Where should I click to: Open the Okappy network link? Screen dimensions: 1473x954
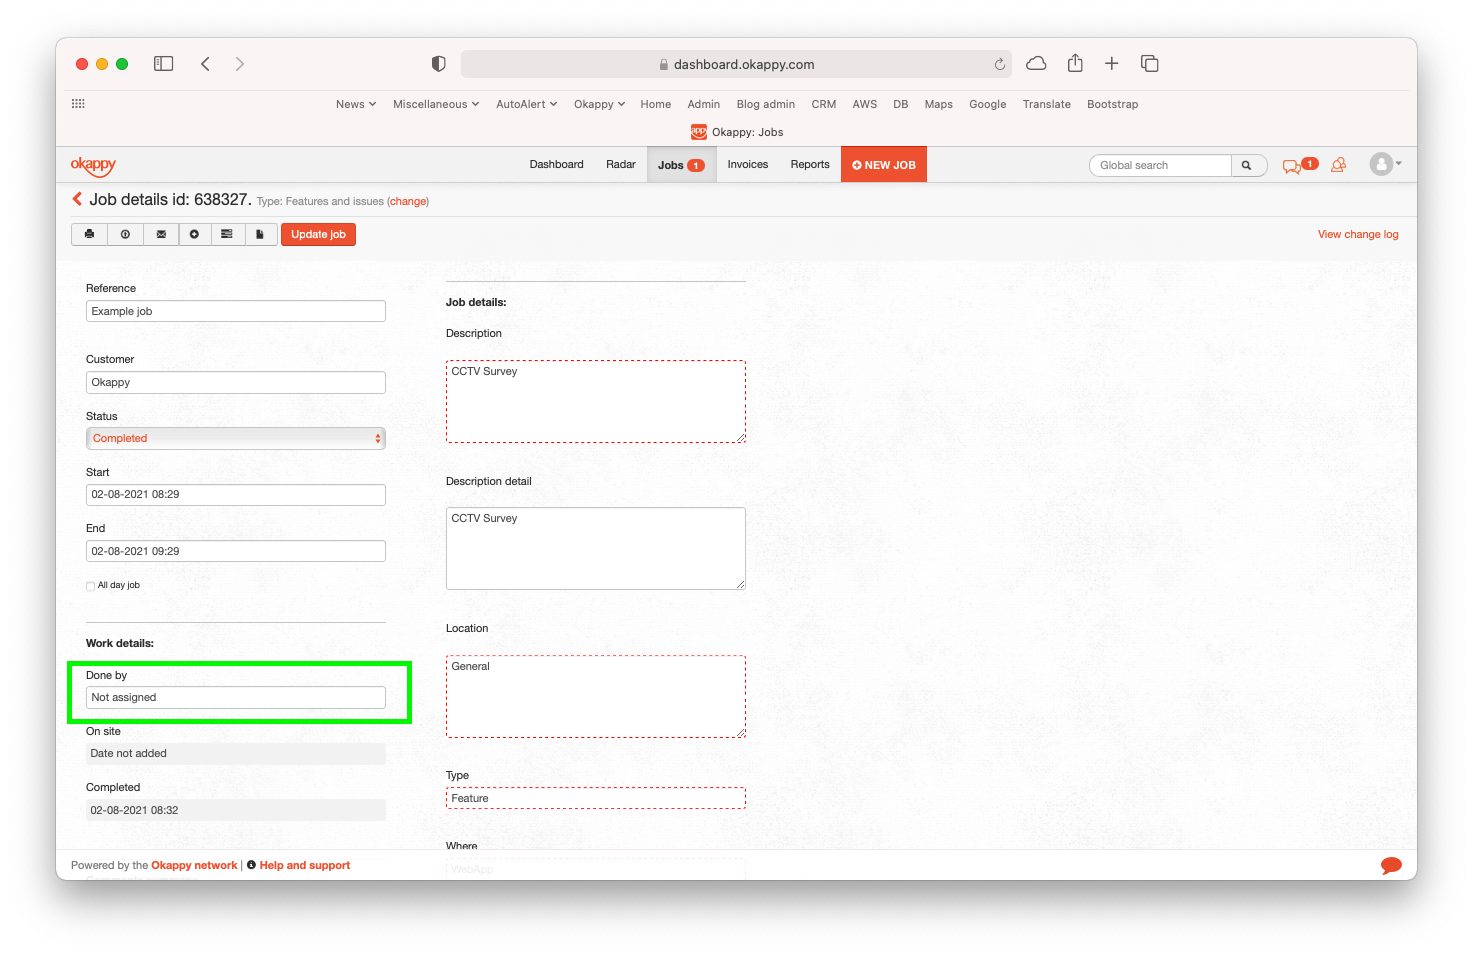click(194, 865)
